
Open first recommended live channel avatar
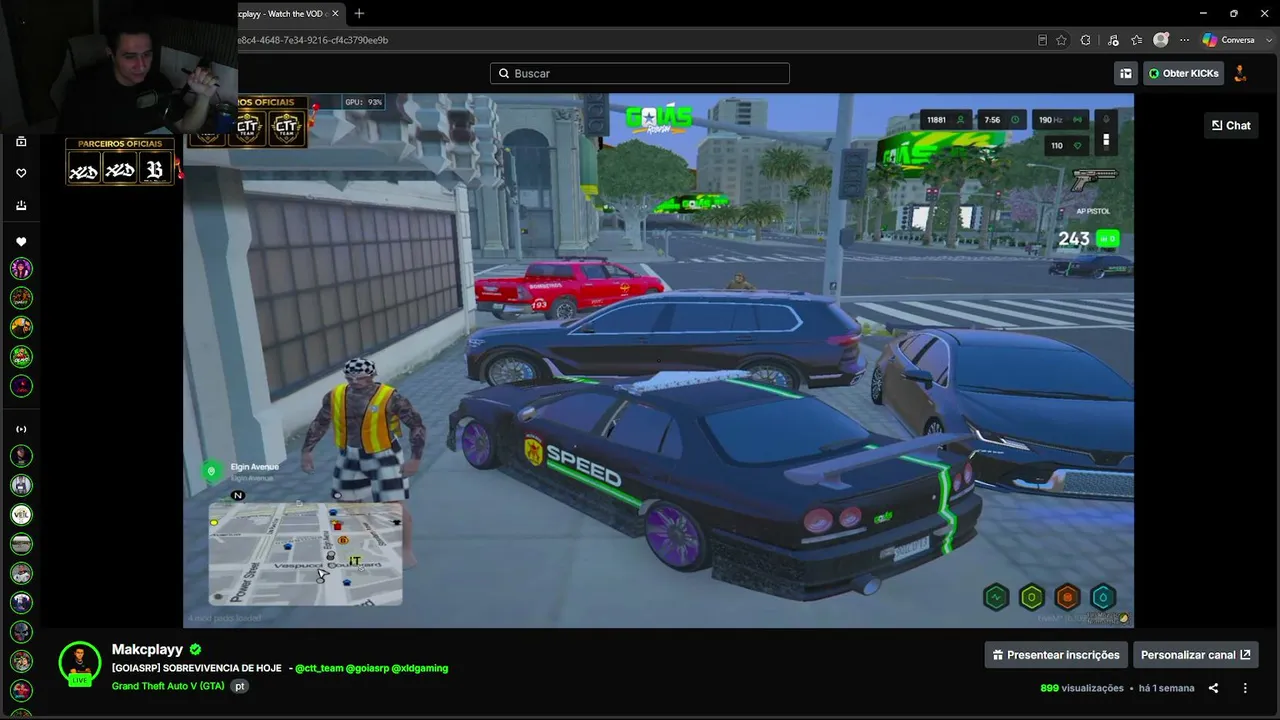(x=21, y=456)
